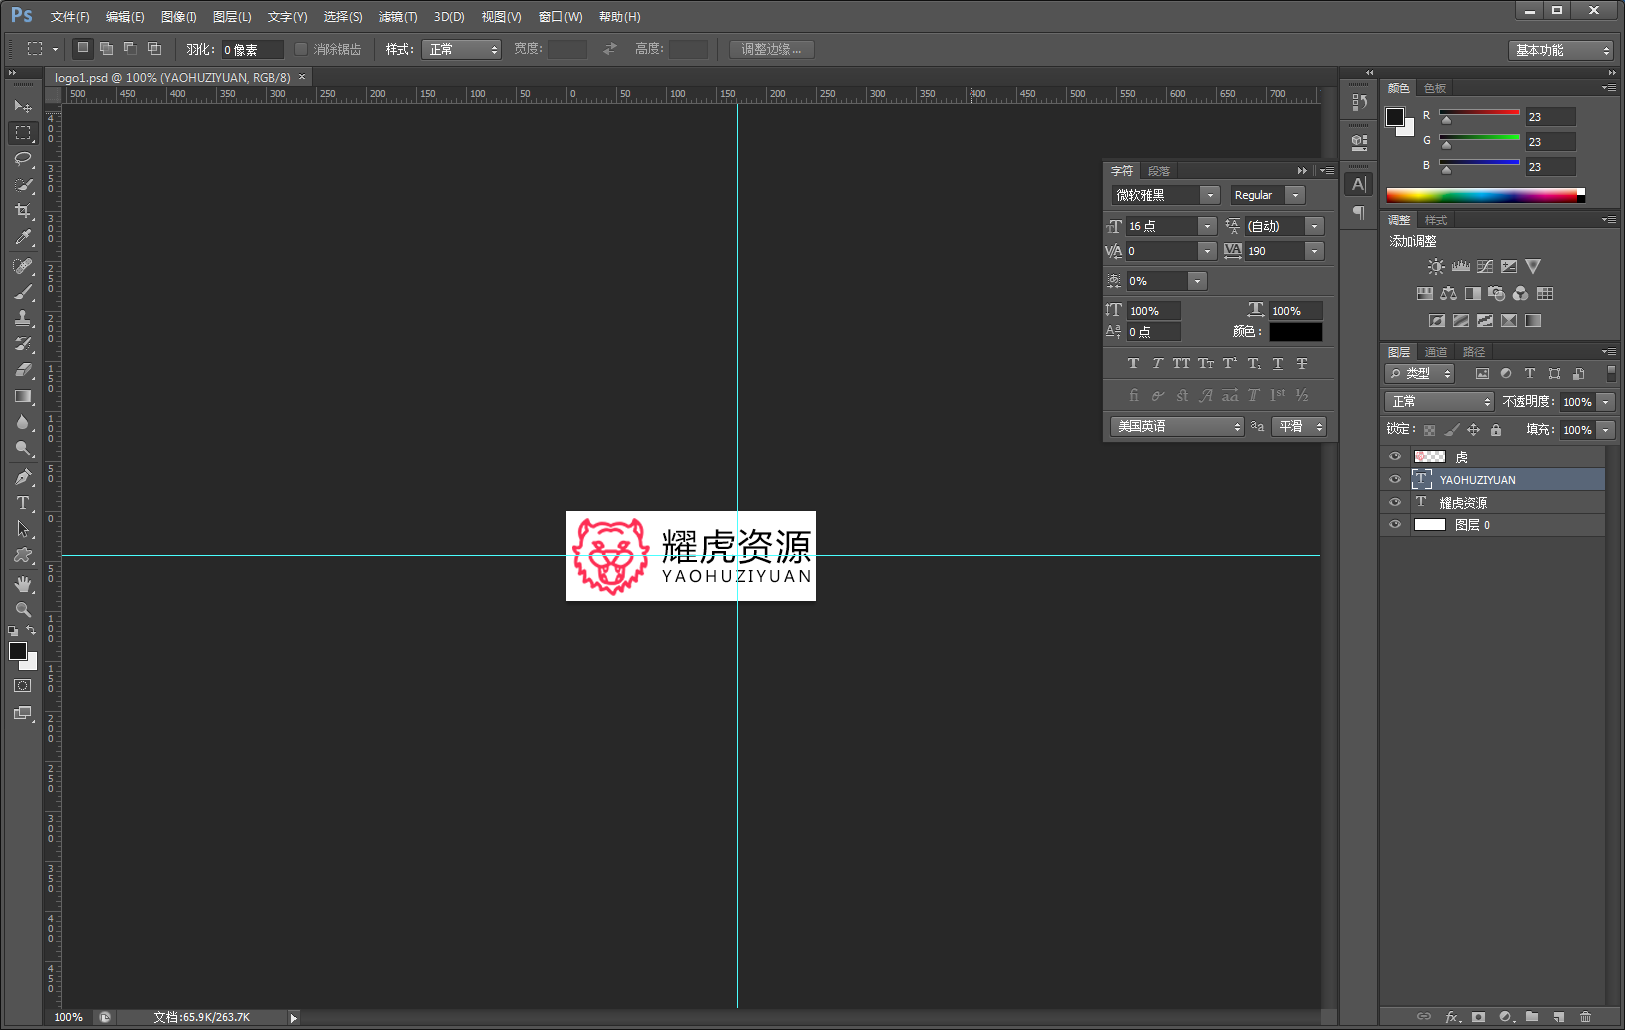
Task: Select the Zoom tool
Action: click(x=23, y=610)
